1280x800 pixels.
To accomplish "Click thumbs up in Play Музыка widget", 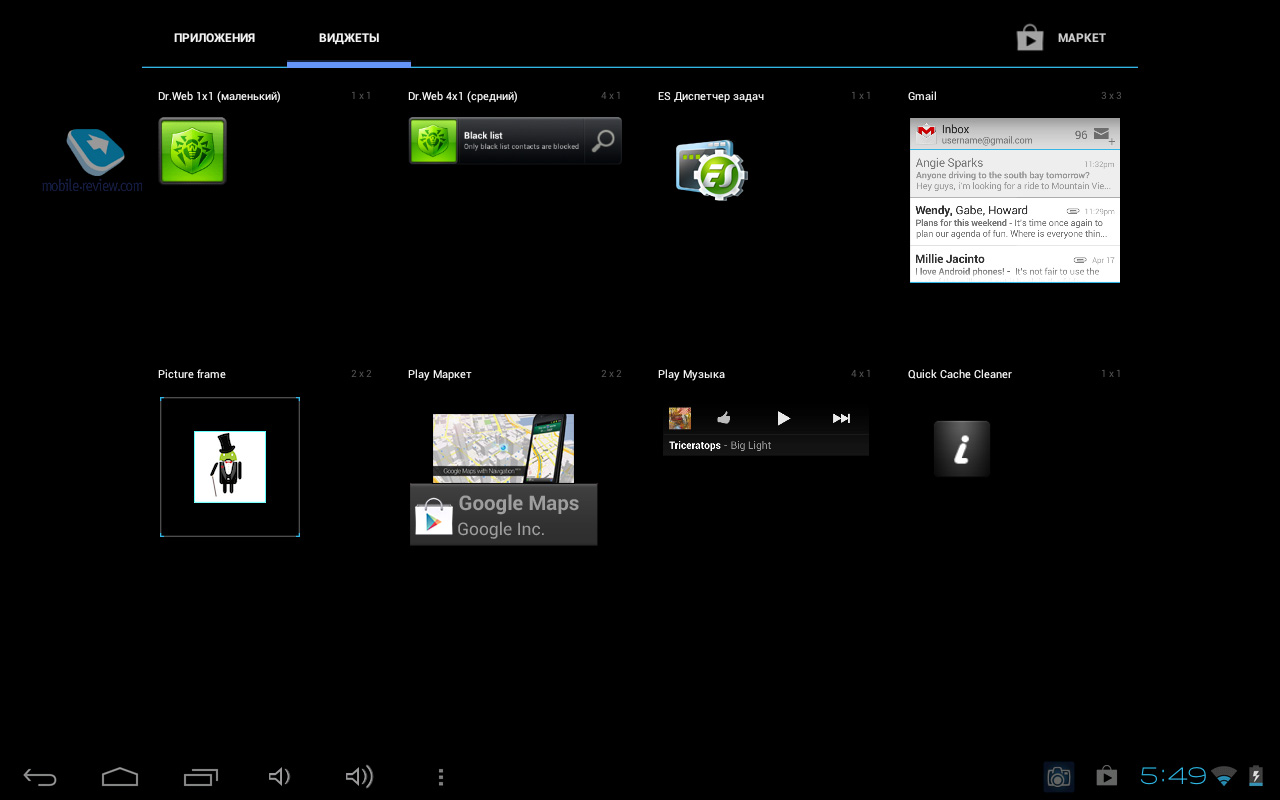I will pos(724,418).
